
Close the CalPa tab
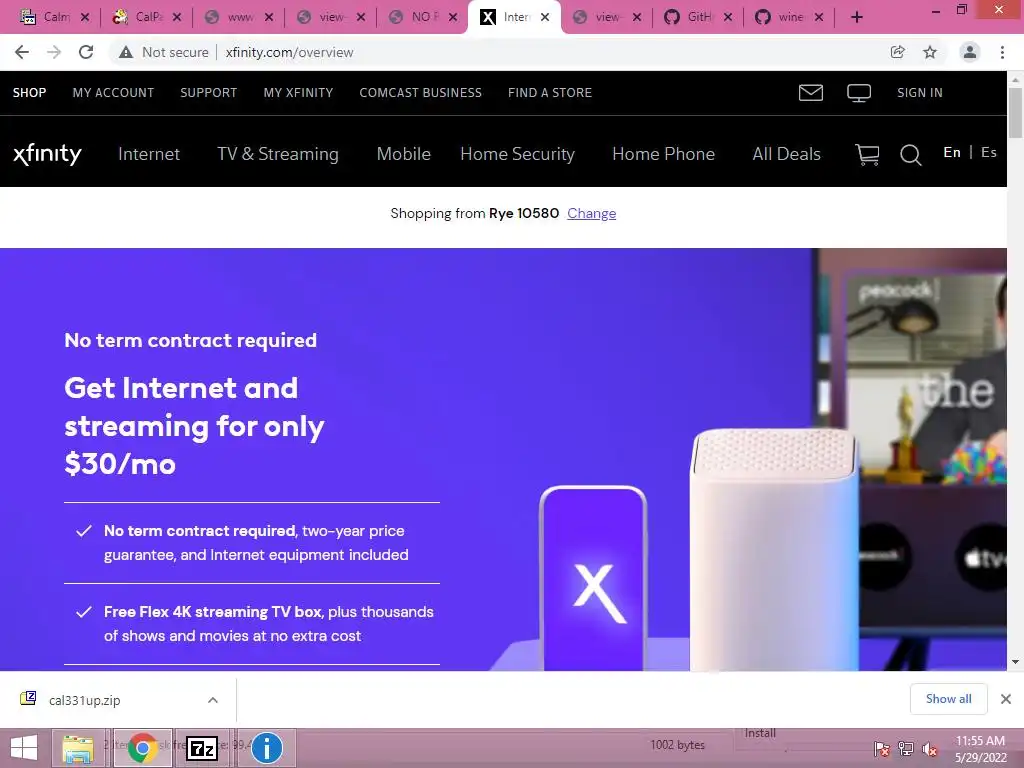click(177, 18)
